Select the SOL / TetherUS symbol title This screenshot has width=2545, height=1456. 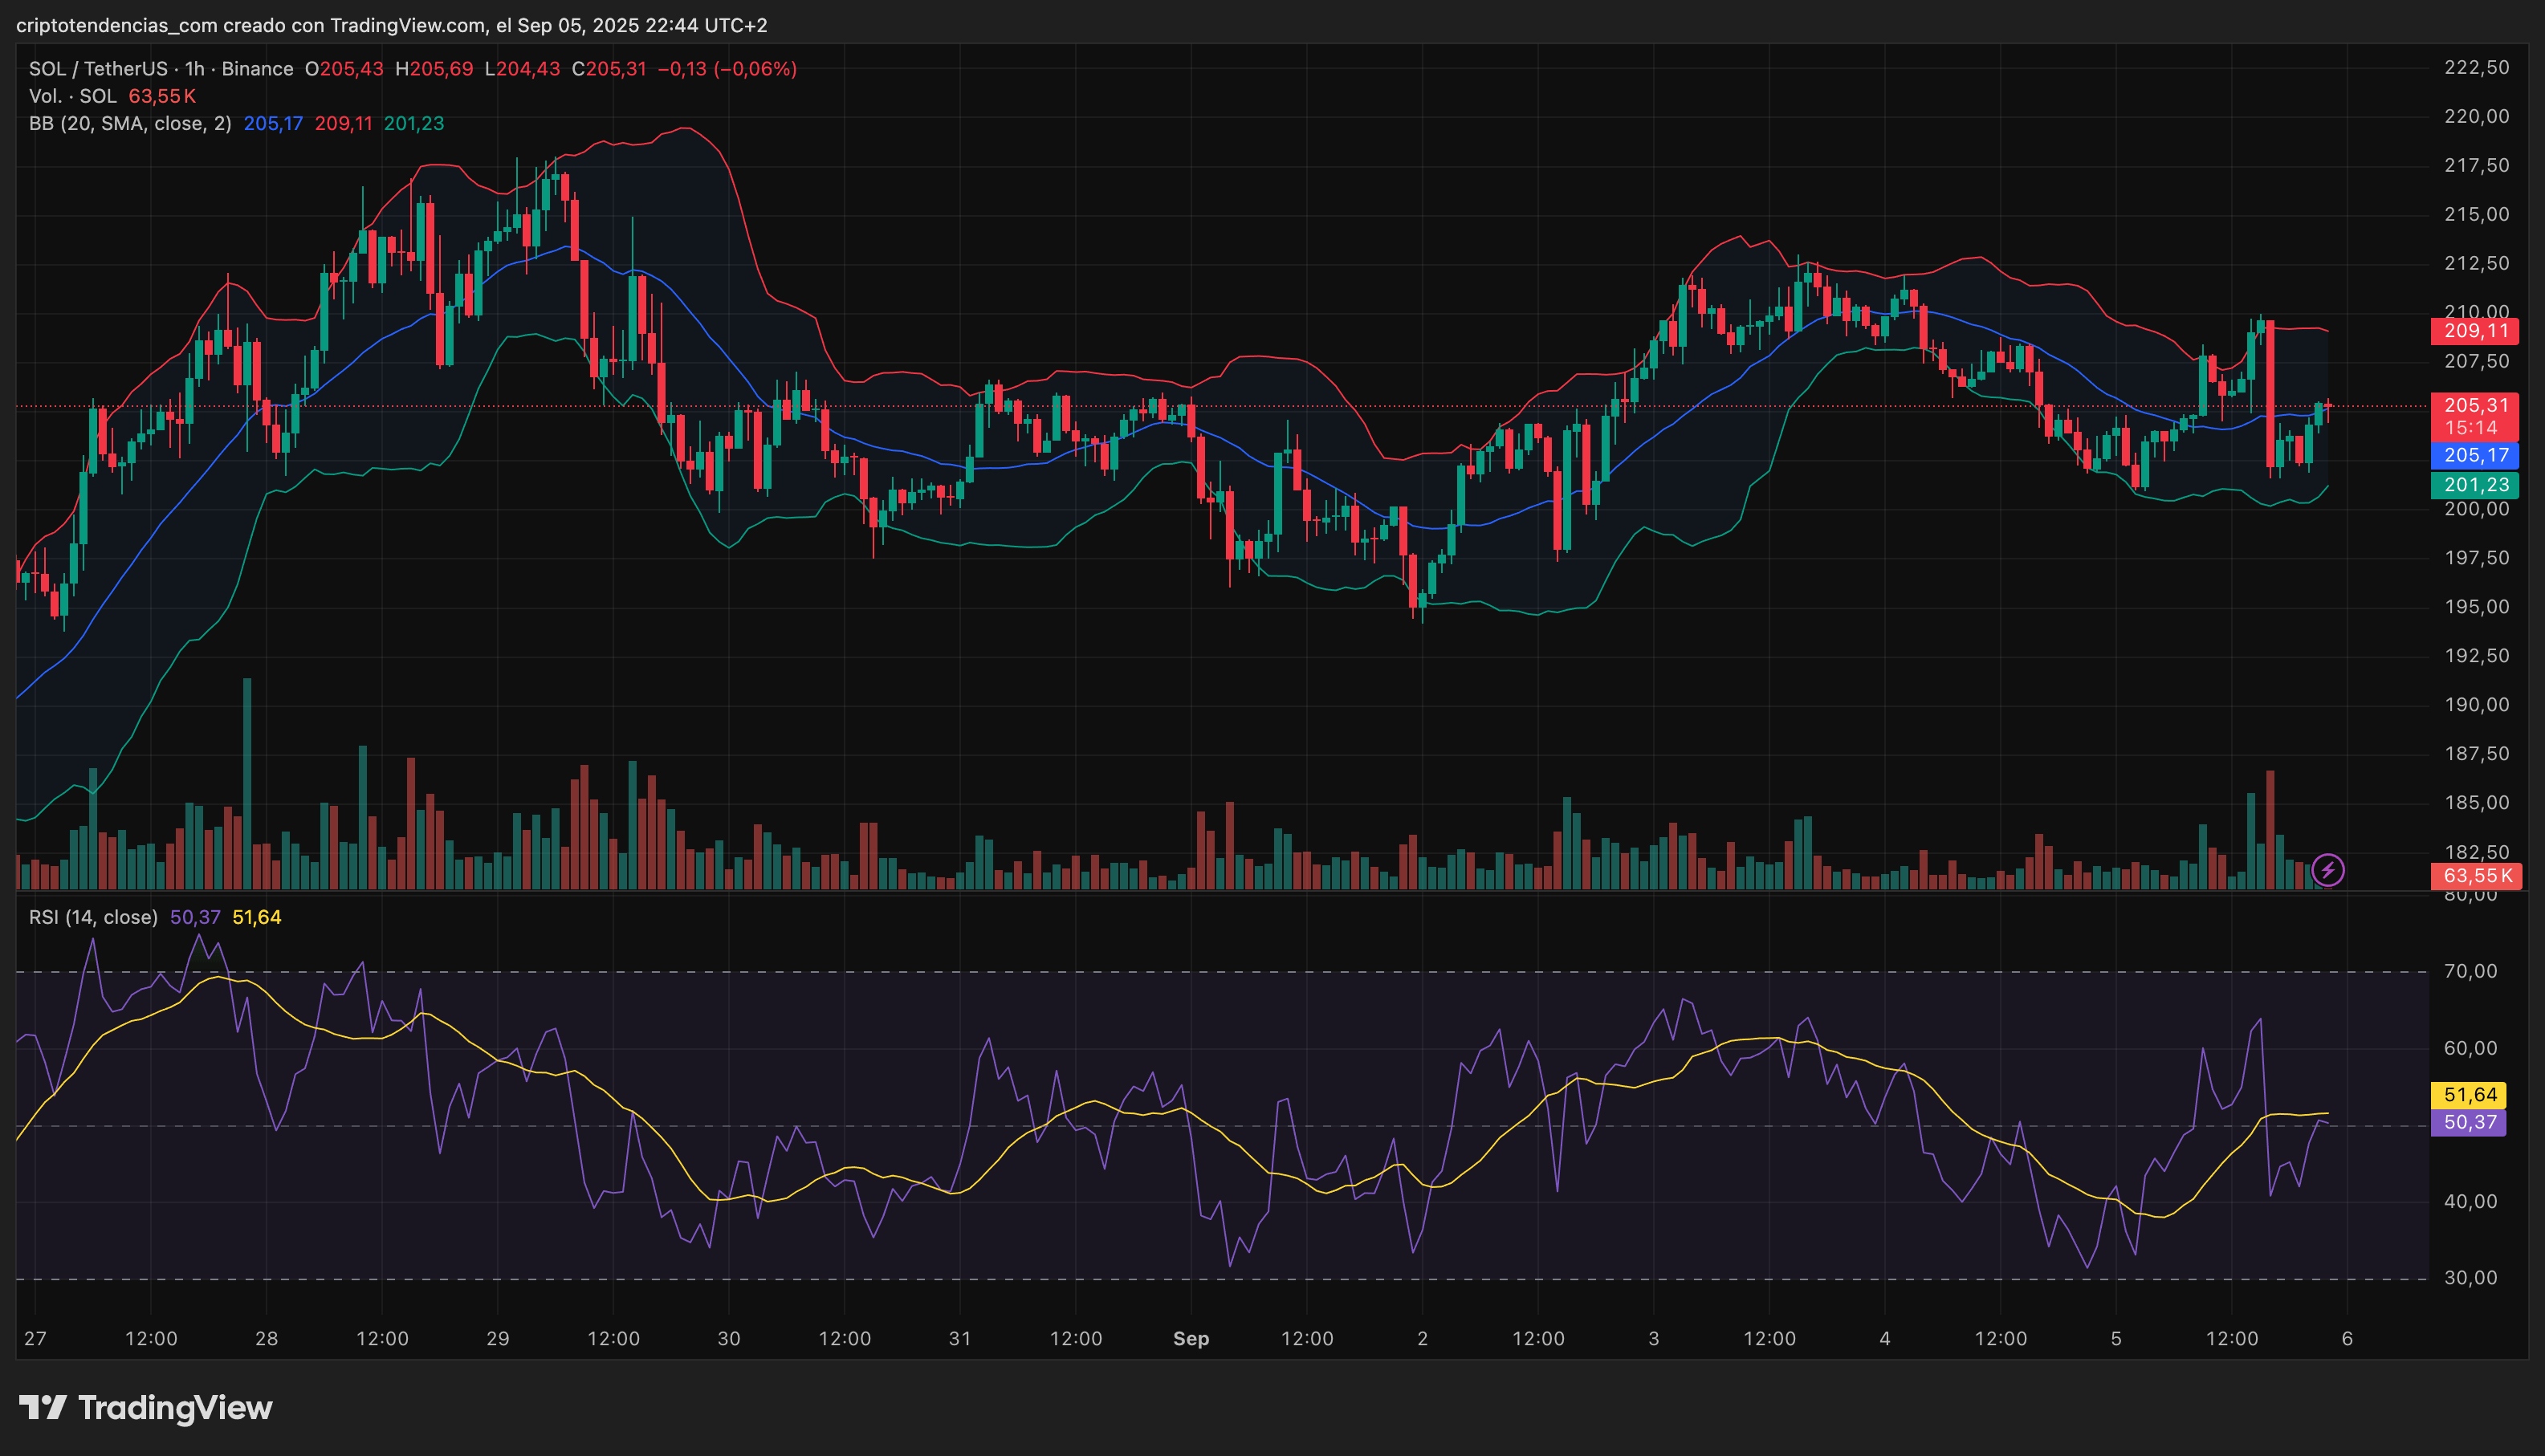(x=98, y=69)
